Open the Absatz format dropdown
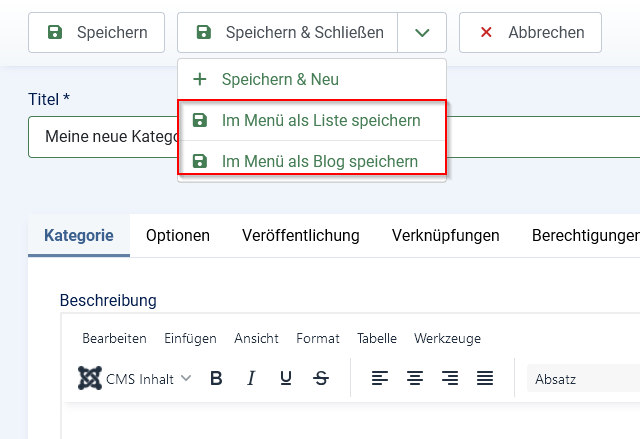The height and width of the screenshot is (439, 640). pos(584,379)
